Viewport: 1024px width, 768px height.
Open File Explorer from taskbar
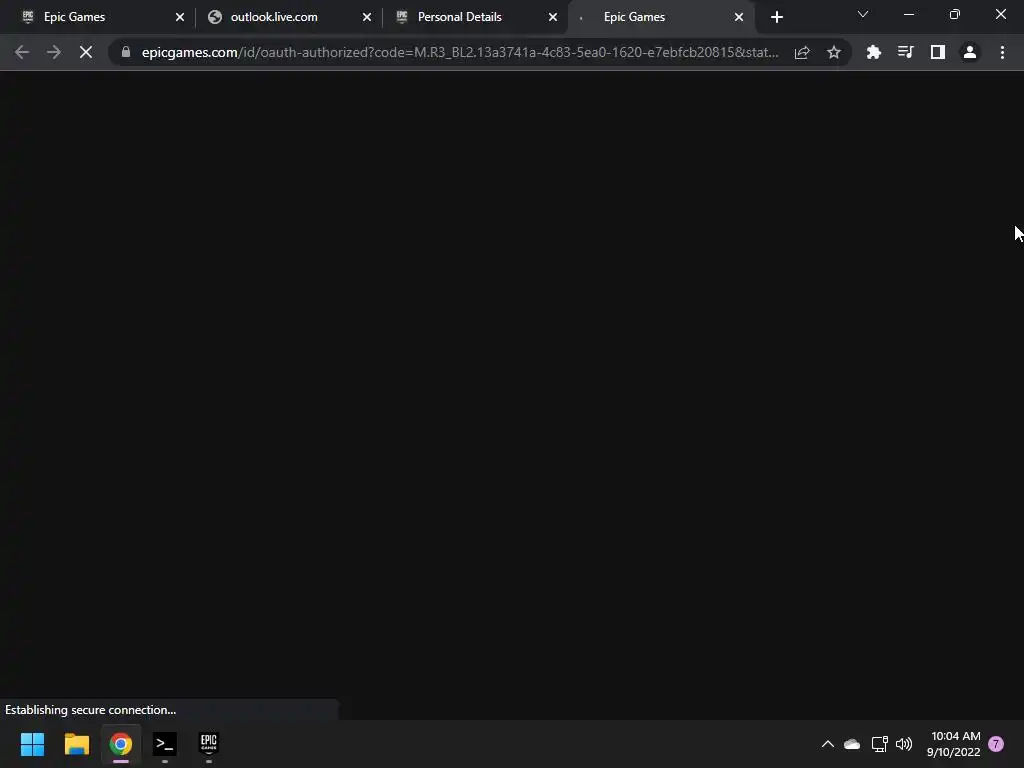coord(76,744)
